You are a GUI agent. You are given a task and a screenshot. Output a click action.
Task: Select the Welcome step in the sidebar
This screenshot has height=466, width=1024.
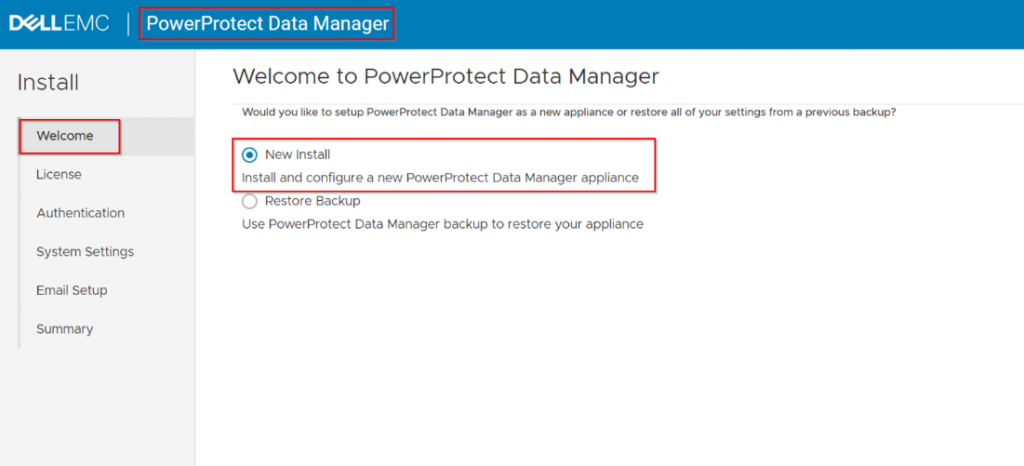tap(65, 136)
